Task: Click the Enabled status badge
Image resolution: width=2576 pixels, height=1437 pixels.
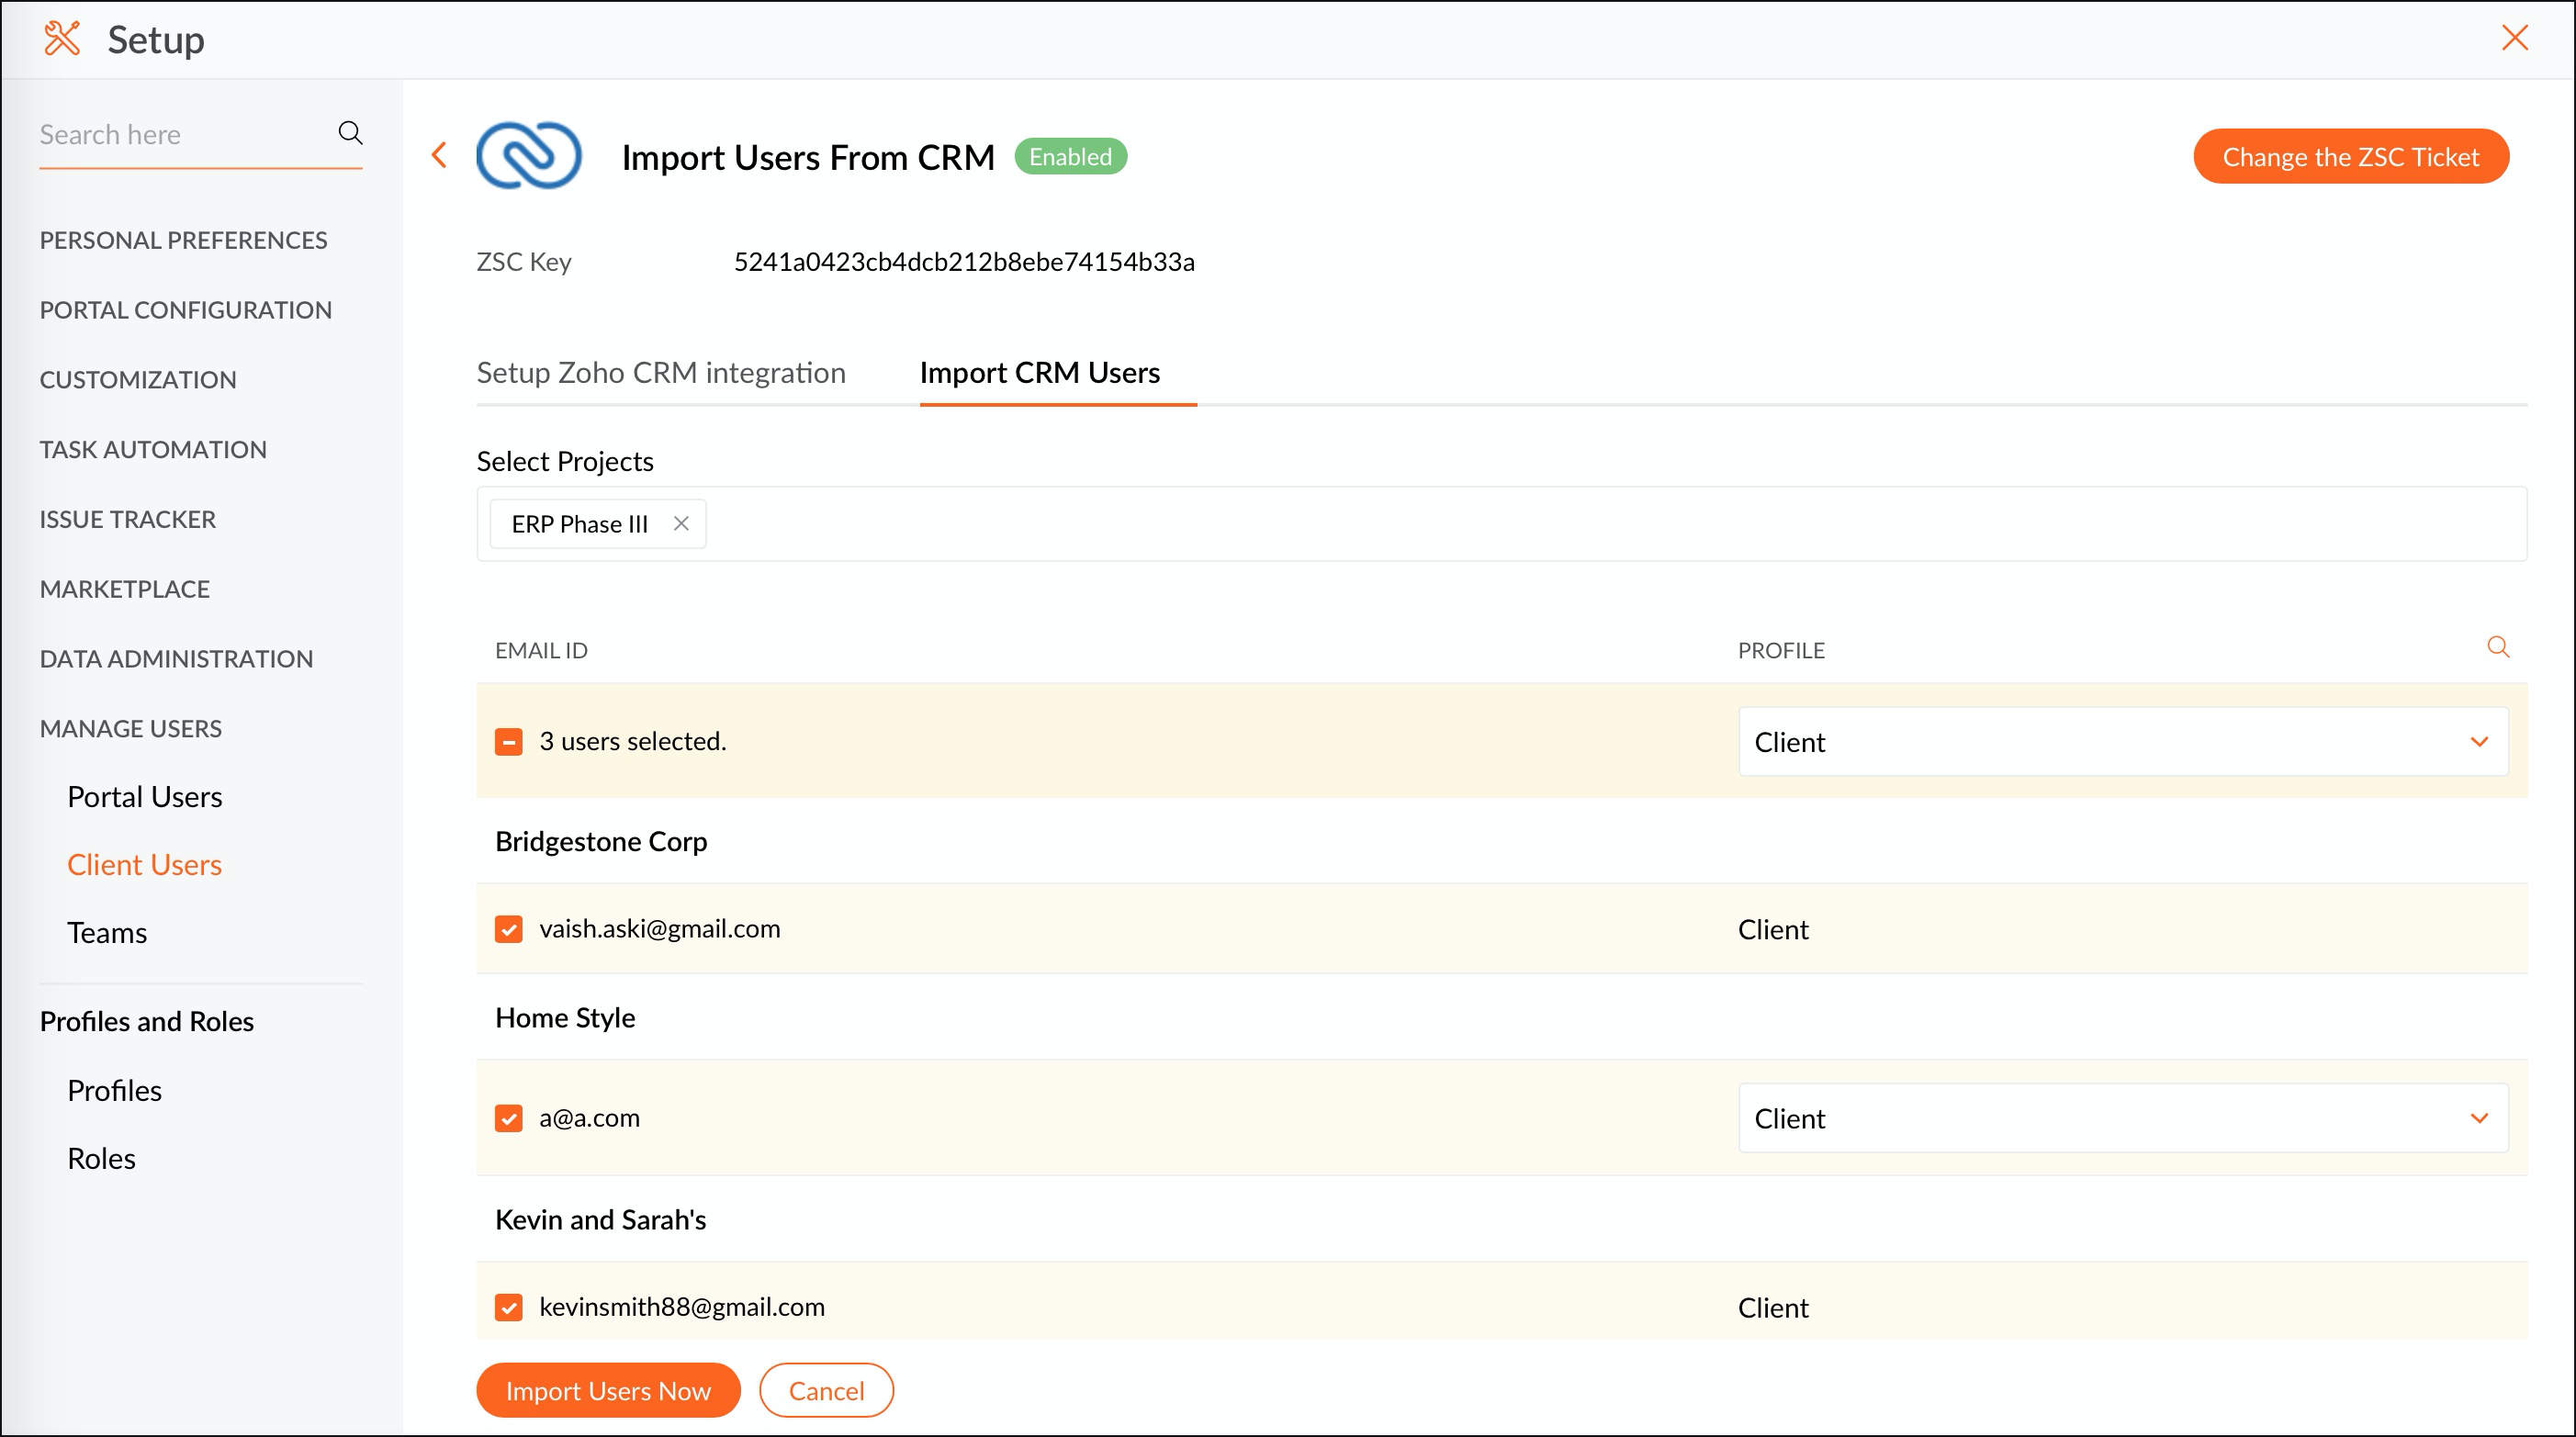Action: pyautogui.click(x=1070, y=157)
